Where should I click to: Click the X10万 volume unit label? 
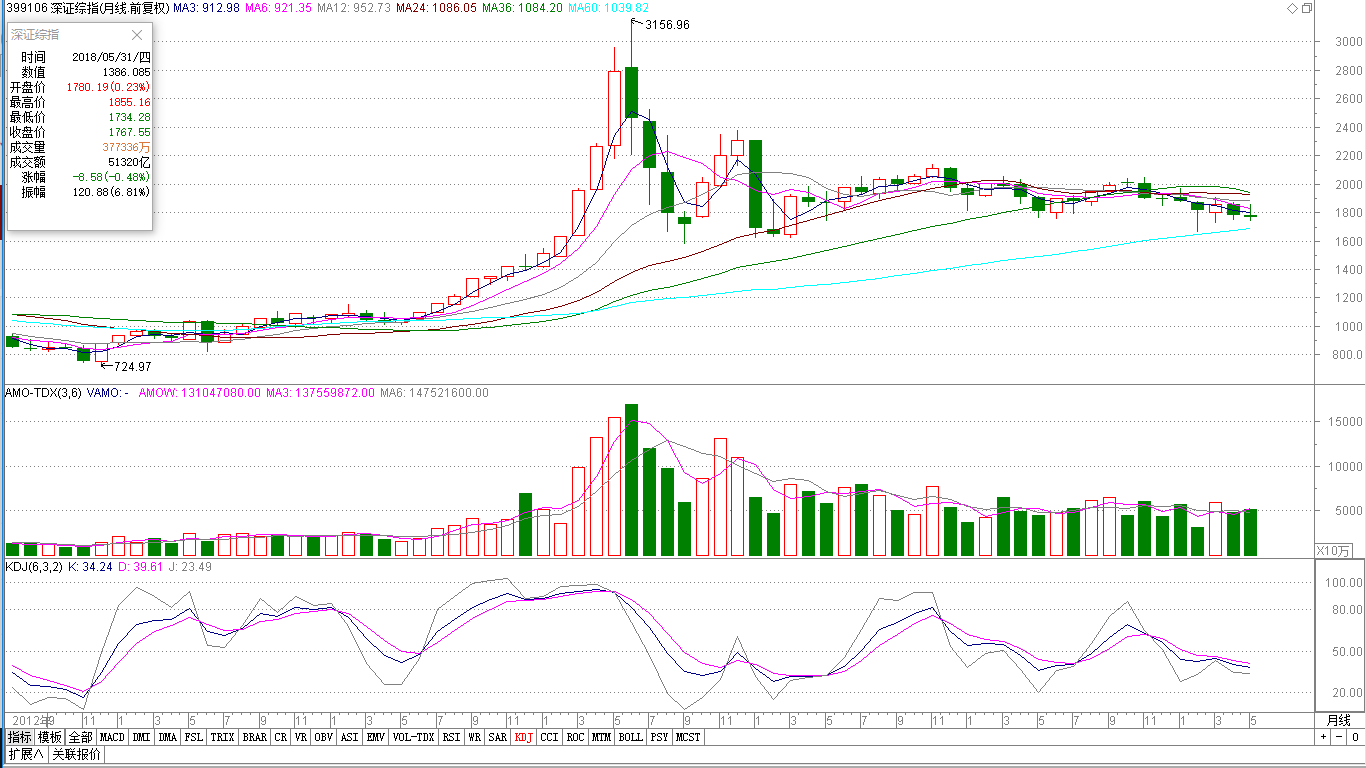[x=1333, y=551]
